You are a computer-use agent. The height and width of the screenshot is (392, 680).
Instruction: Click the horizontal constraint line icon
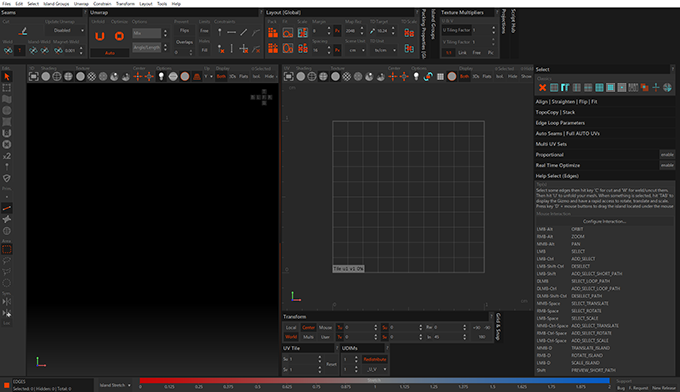pos(232,32)
